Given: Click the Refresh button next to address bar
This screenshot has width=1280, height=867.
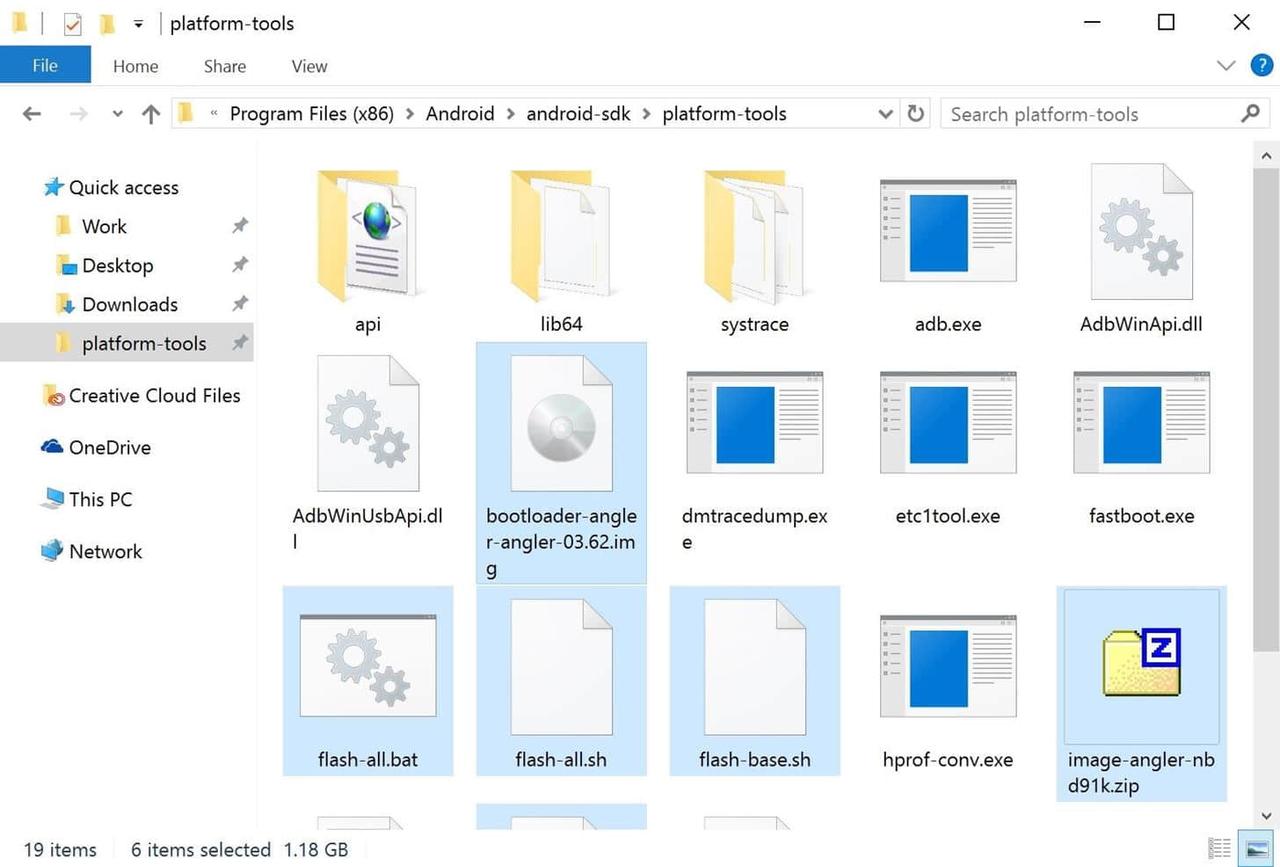Looking at the screenshot, I should [915, 114].
